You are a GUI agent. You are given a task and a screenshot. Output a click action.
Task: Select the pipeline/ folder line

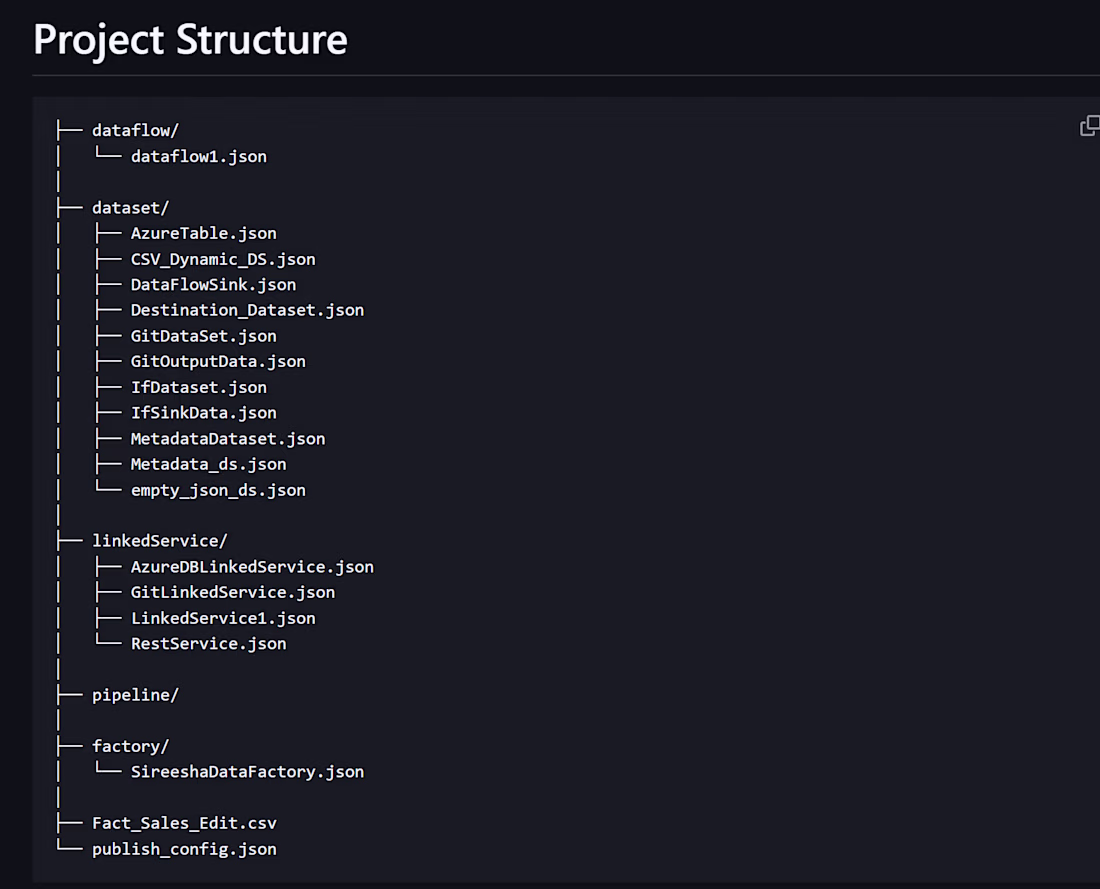point(135,695)
